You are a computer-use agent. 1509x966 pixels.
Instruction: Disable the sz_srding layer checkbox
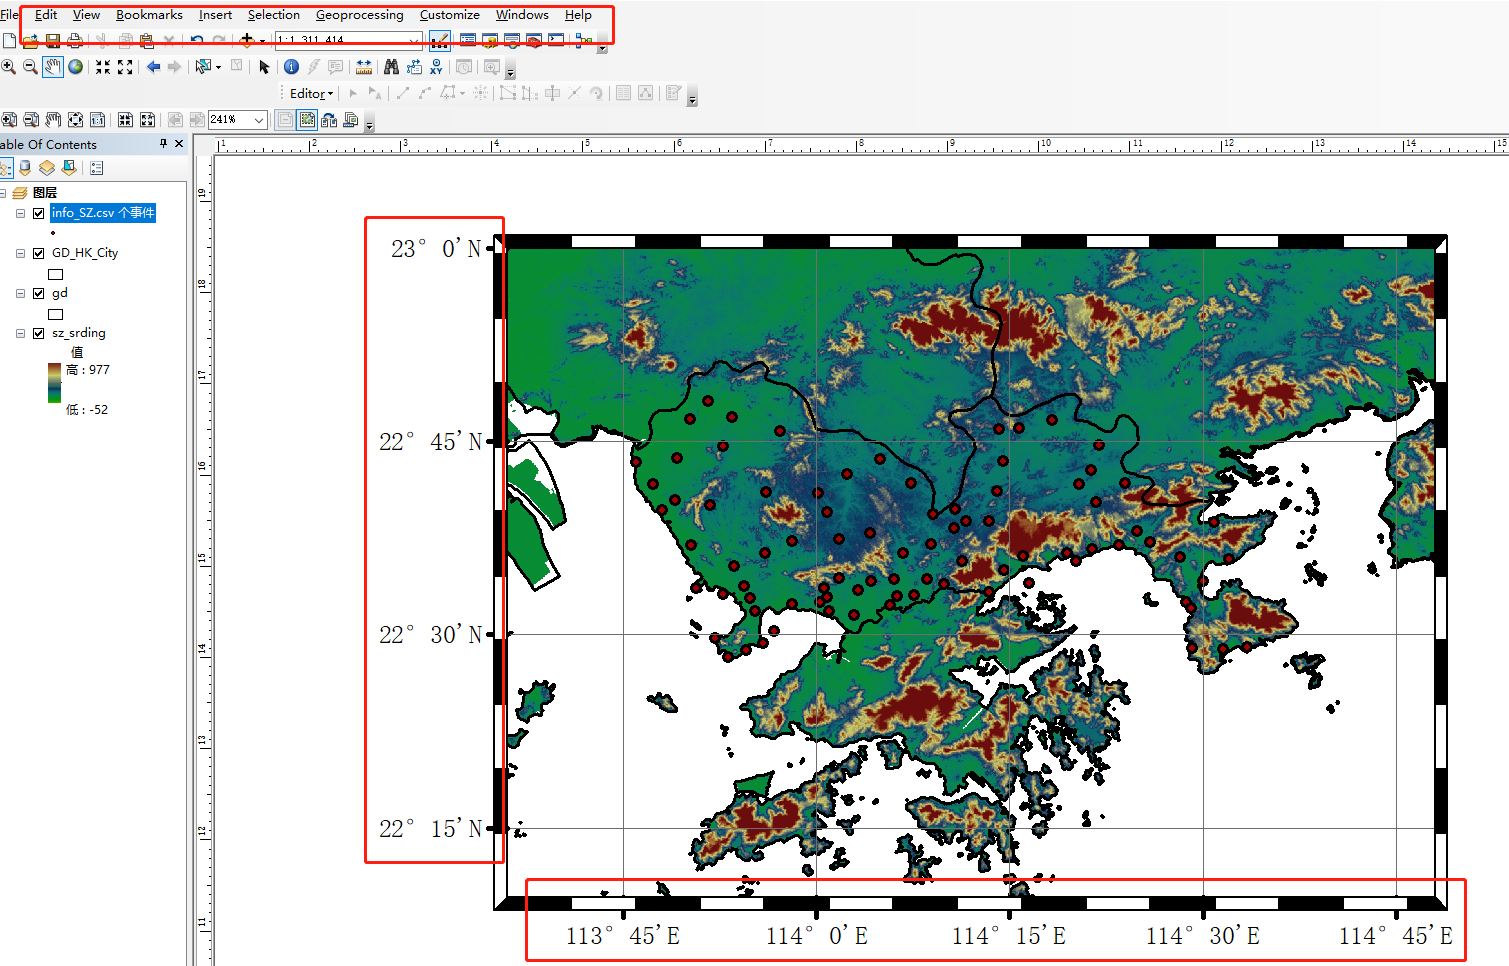click(x=38, y=333)
